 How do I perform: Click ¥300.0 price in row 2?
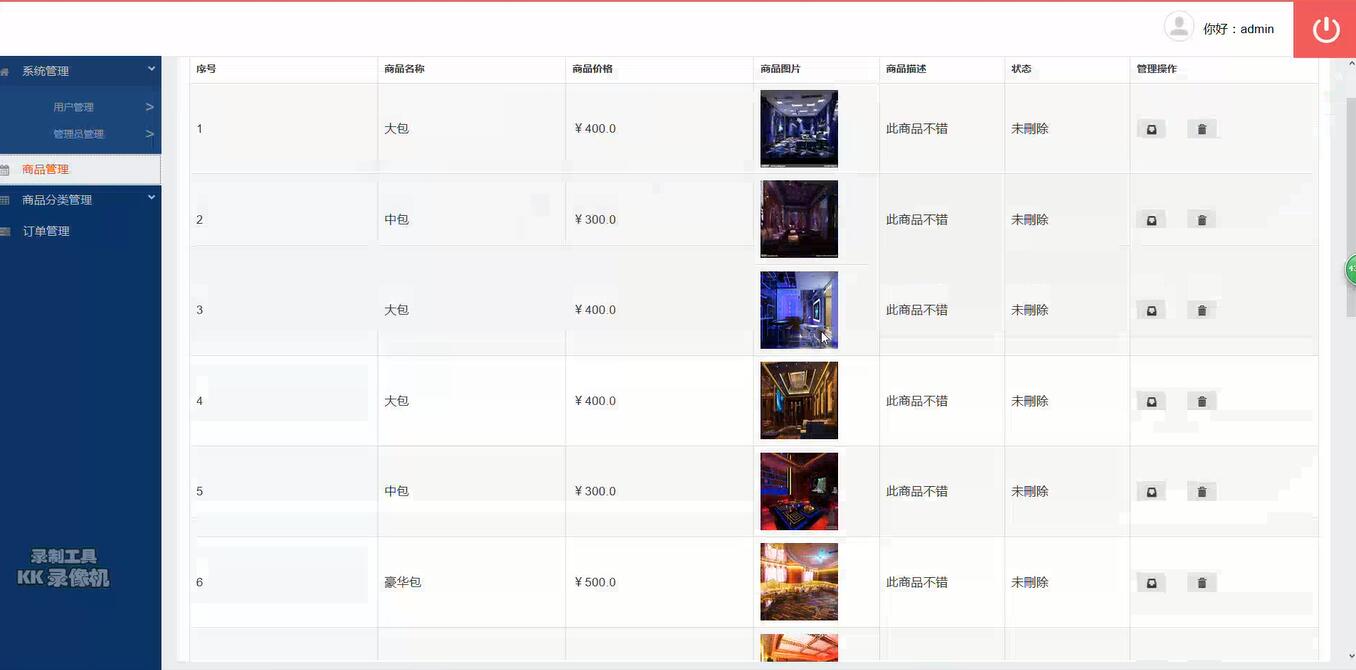pyautogui.click(x=595, y=219)
